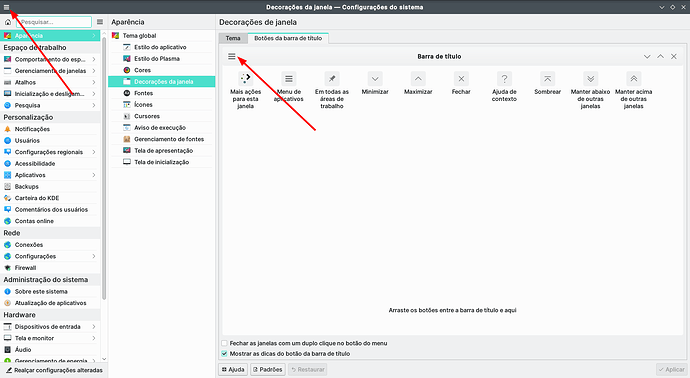
Task: Click the Pesquisar search field
Action: pyautogui.click(x=54, y=22)
